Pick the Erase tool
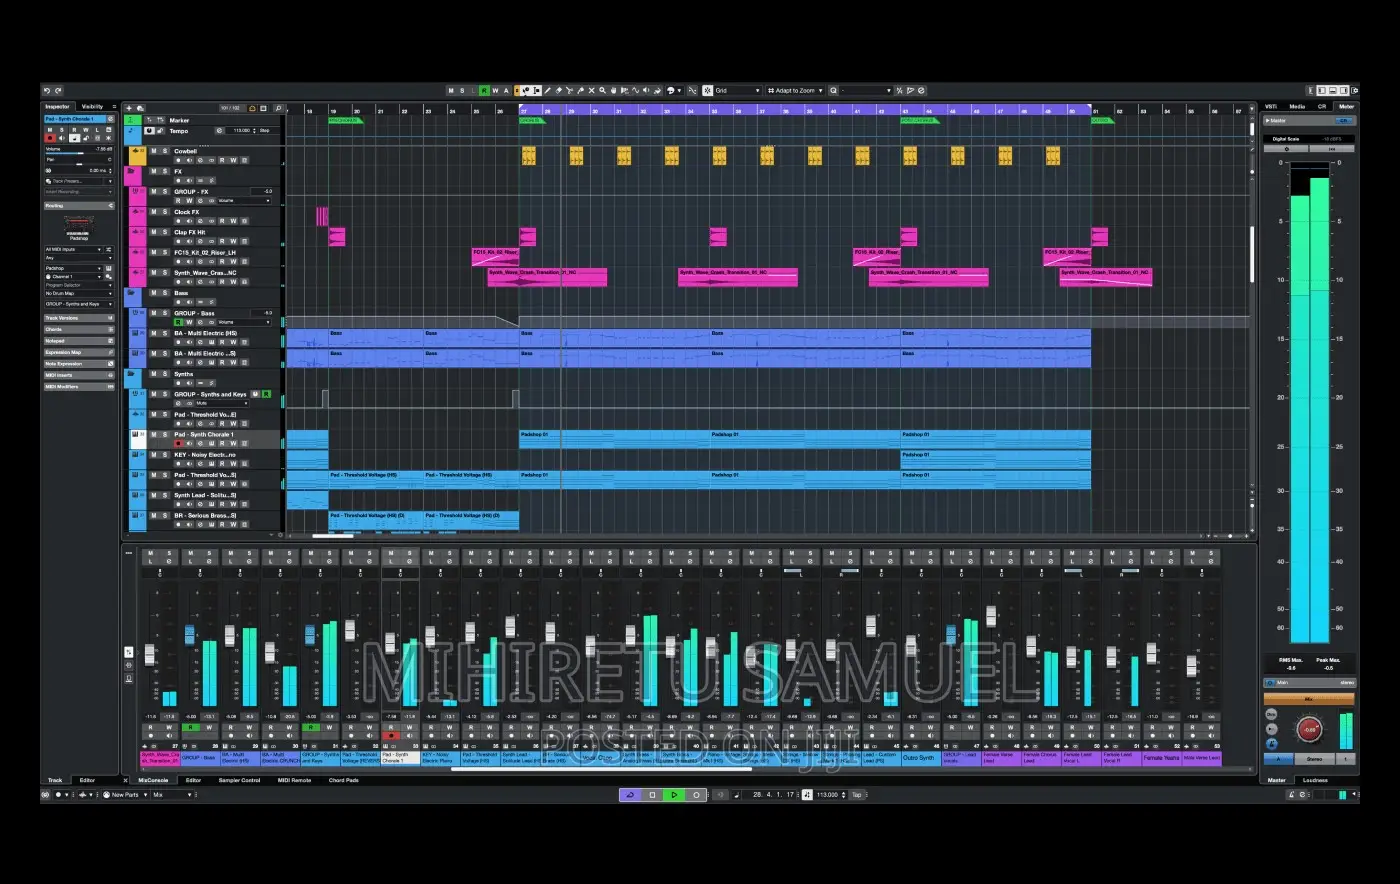1400x884 pixels. pos(557,90)
